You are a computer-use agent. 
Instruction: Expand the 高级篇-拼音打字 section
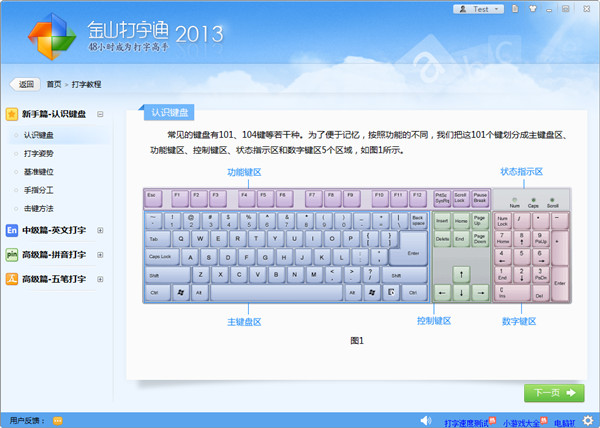101,255
